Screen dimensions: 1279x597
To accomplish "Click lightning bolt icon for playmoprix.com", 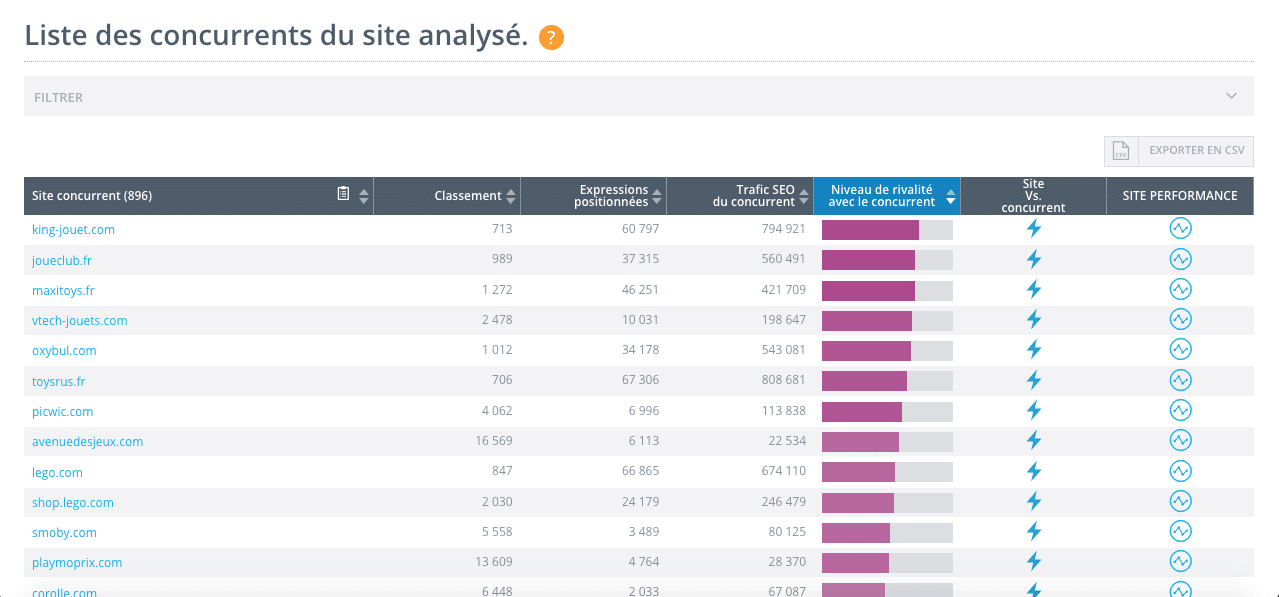I will [1034, 562].
